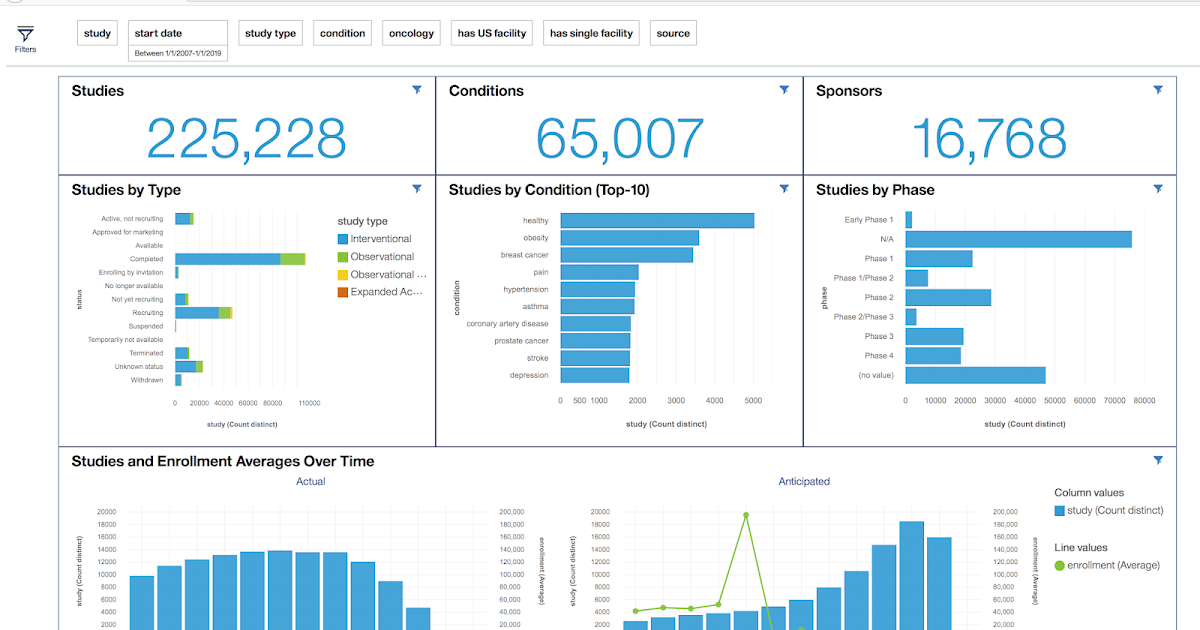
Task: Open the study type filter chip
Action: click(270, 32)
